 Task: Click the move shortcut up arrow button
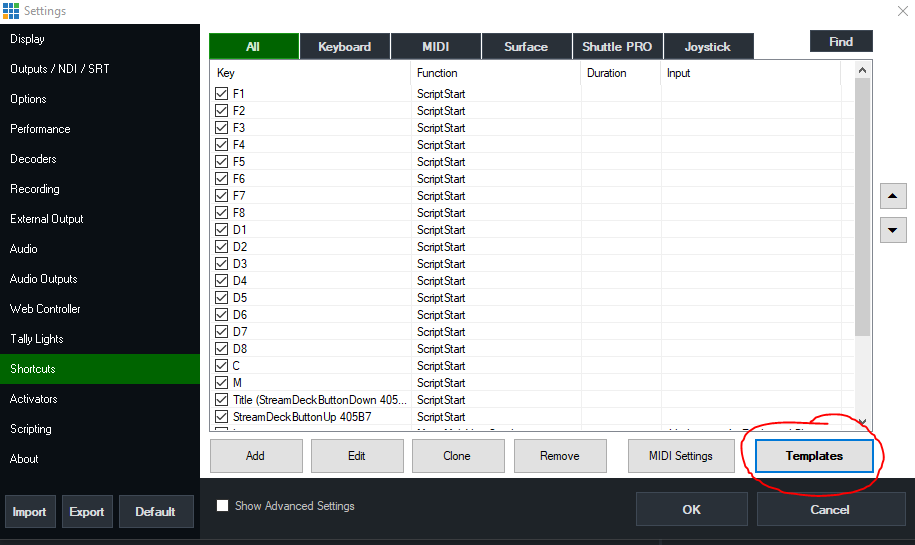(893, 196)
